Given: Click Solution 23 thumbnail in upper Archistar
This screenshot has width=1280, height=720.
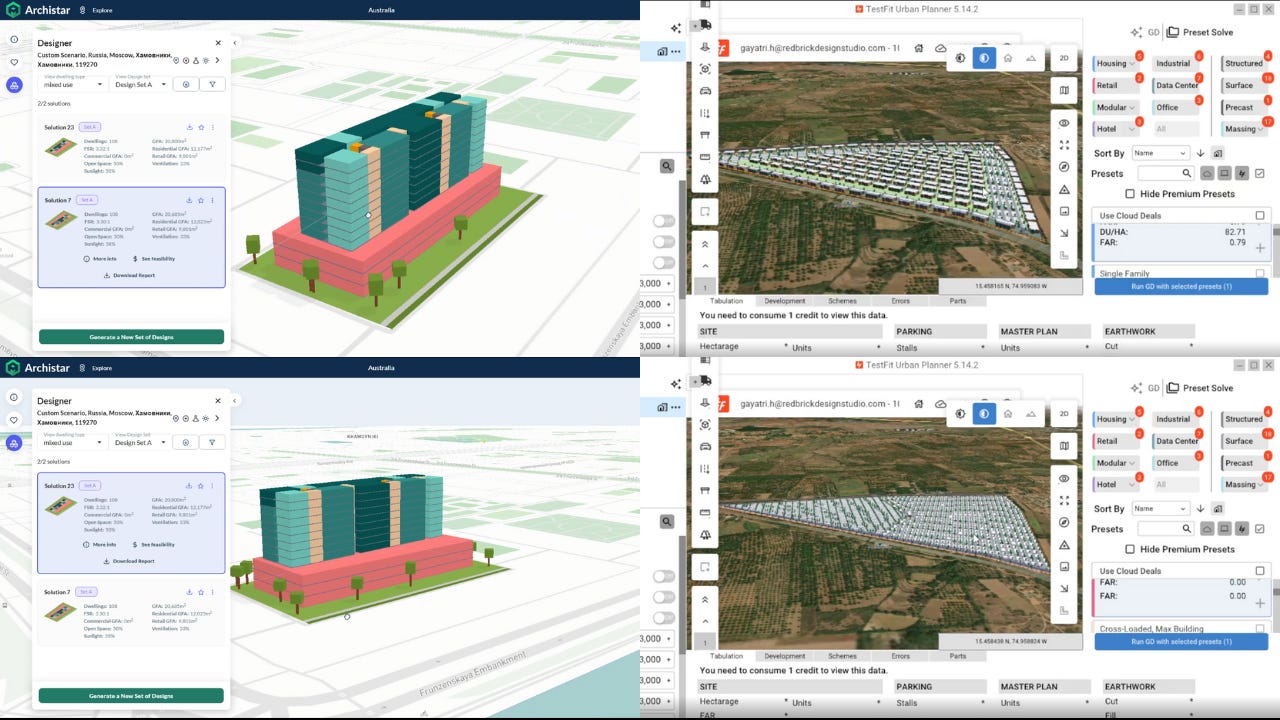Looking at the screenshot, I should click(x=60, y=147).
